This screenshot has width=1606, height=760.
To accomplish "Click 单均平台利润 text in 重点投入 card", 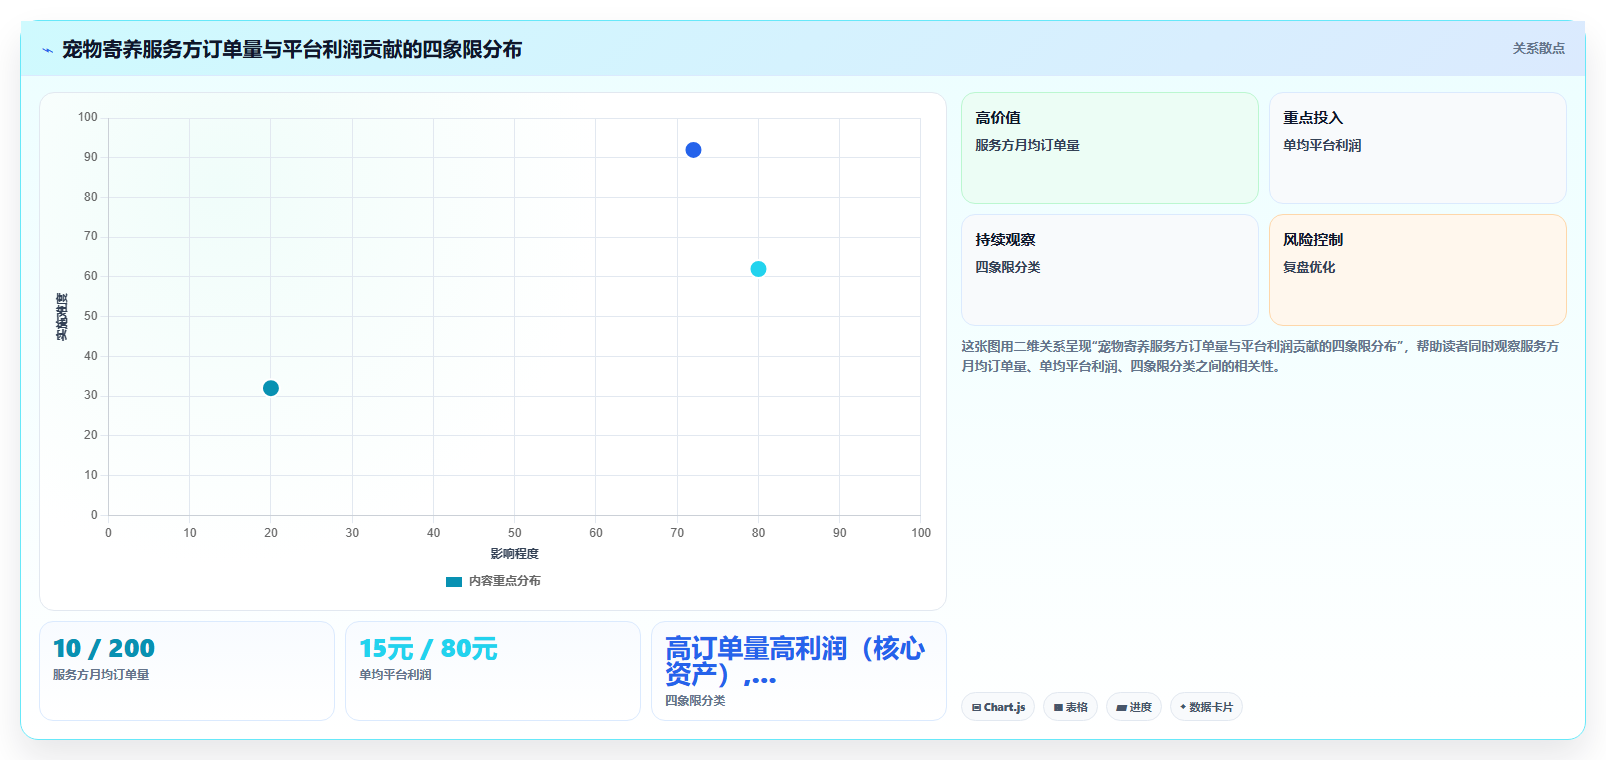I will pos(1322,145).
